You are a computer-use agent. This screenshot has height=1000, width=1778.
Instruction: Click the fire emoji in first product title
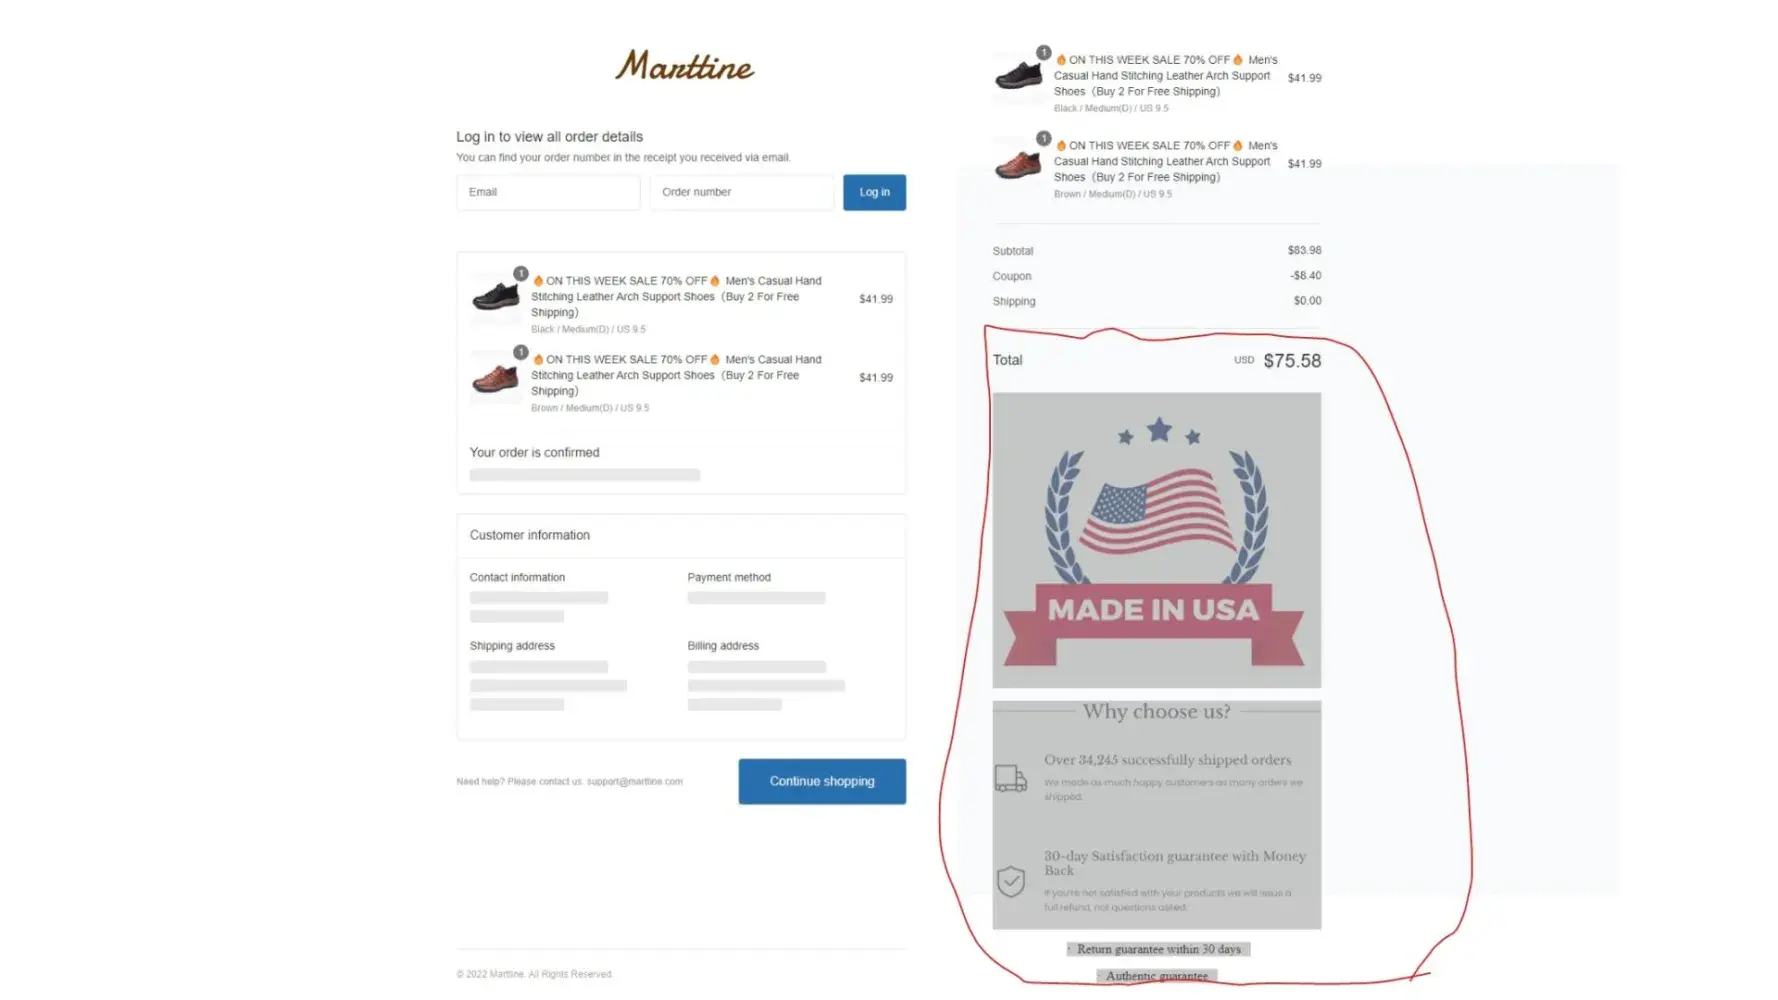click(x=538, y=281)
